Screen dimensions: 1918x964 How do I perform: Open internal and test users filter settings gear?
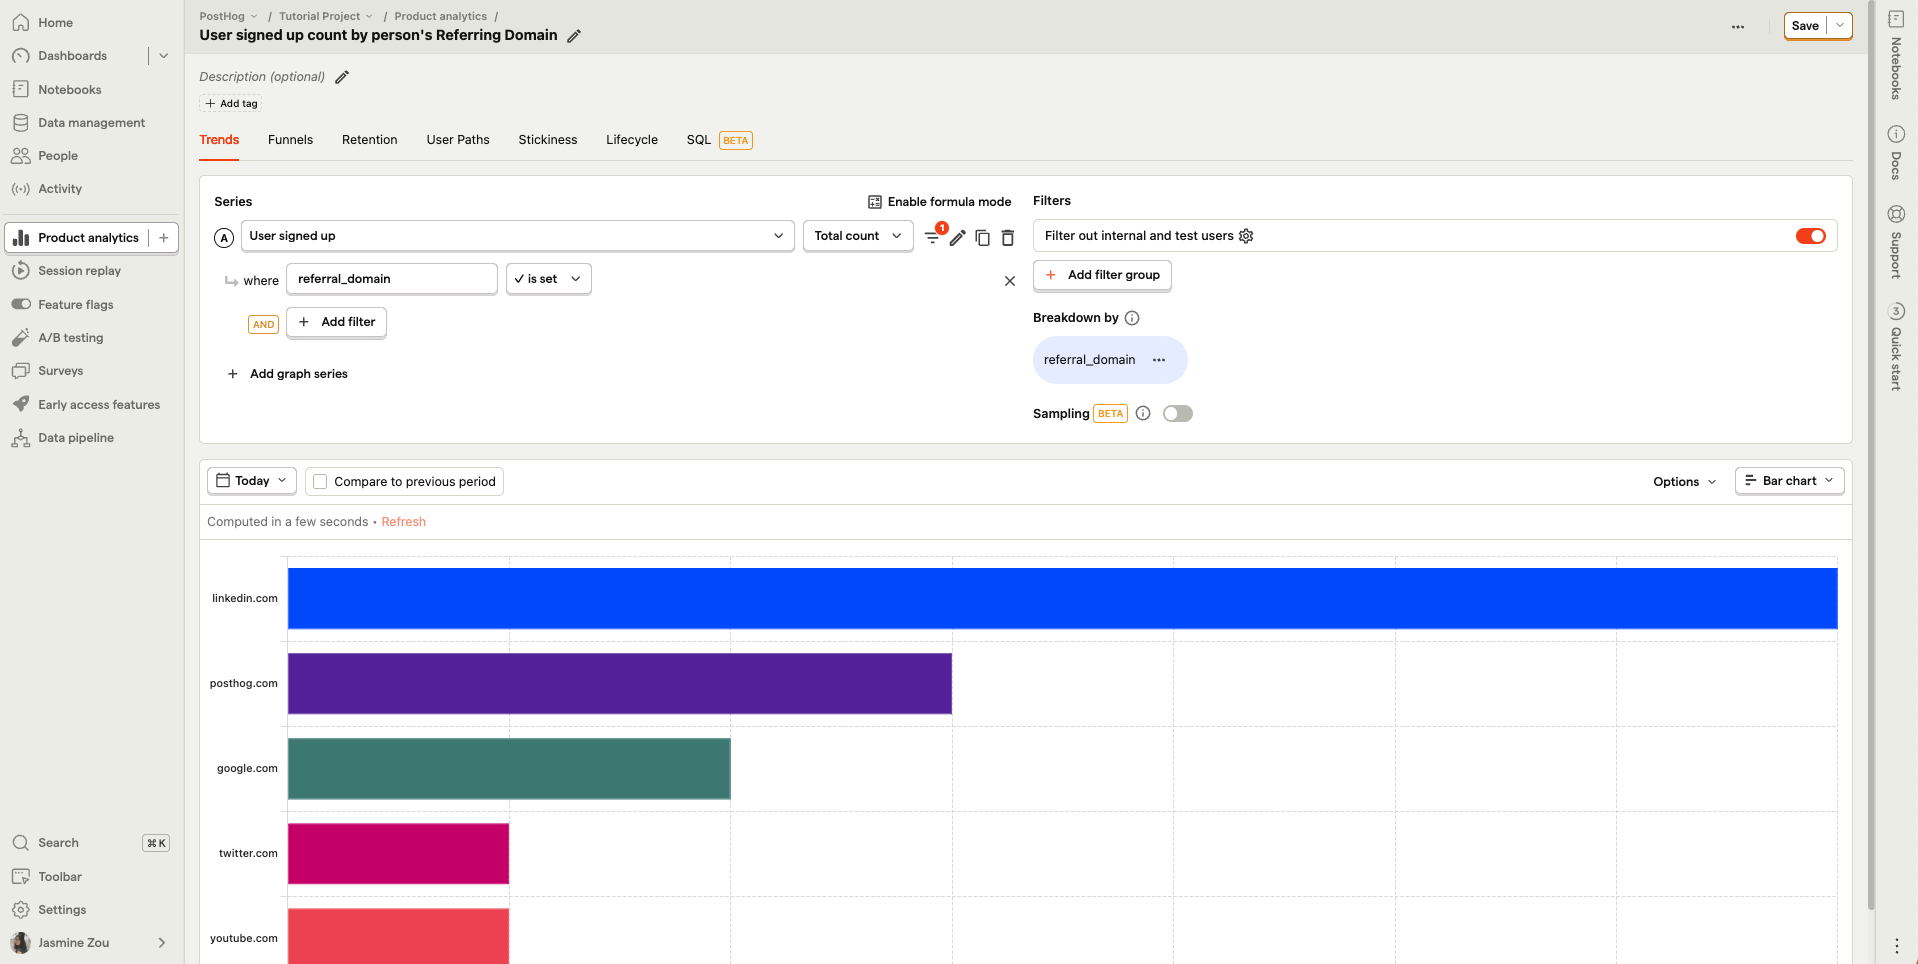1246,236
